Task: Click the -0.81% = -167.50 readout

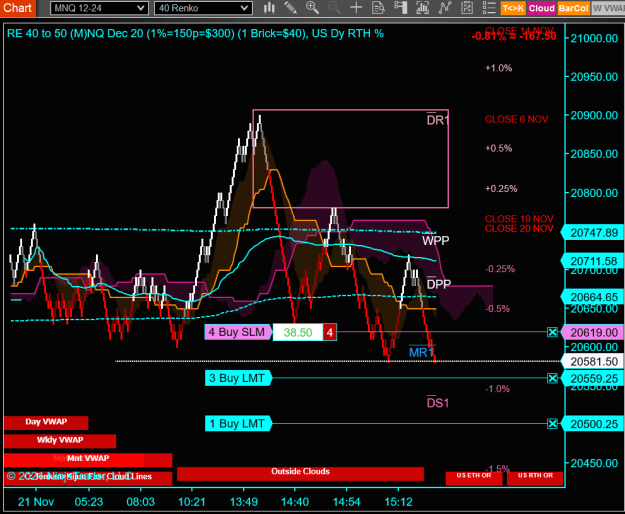Action: click(x=513, y=36)
